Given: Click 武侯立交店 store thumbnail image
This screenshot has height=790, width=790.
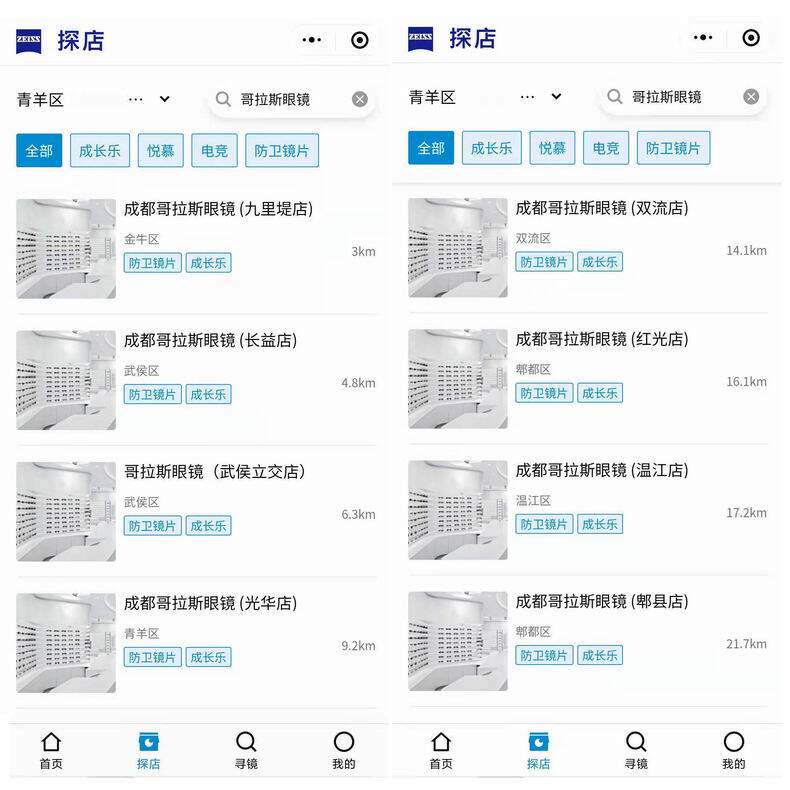Looking at the screenshot, I should pos(66,512).
